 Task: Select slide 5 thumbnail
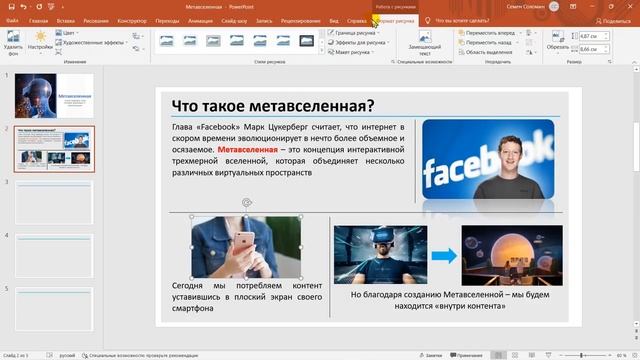(54, 309)
